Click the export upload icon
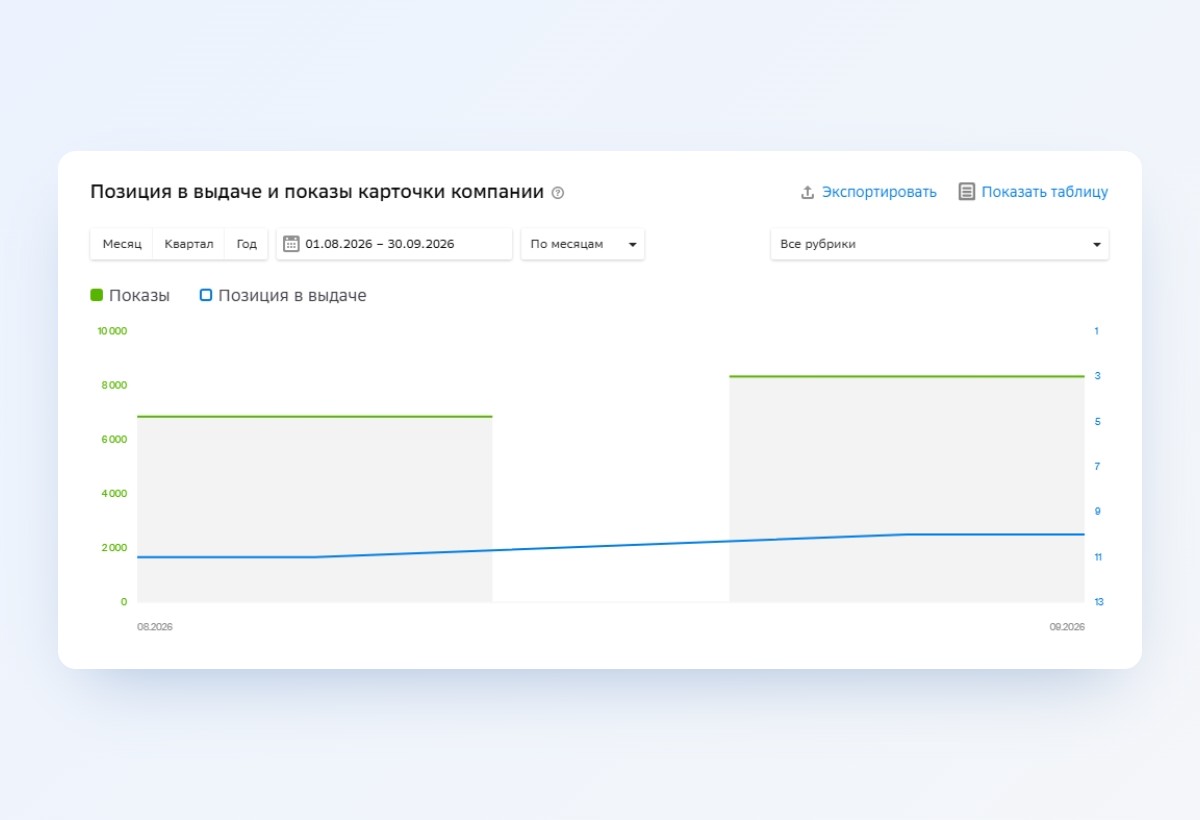Viewport: 1200px width, 820px height. [808, 192]
